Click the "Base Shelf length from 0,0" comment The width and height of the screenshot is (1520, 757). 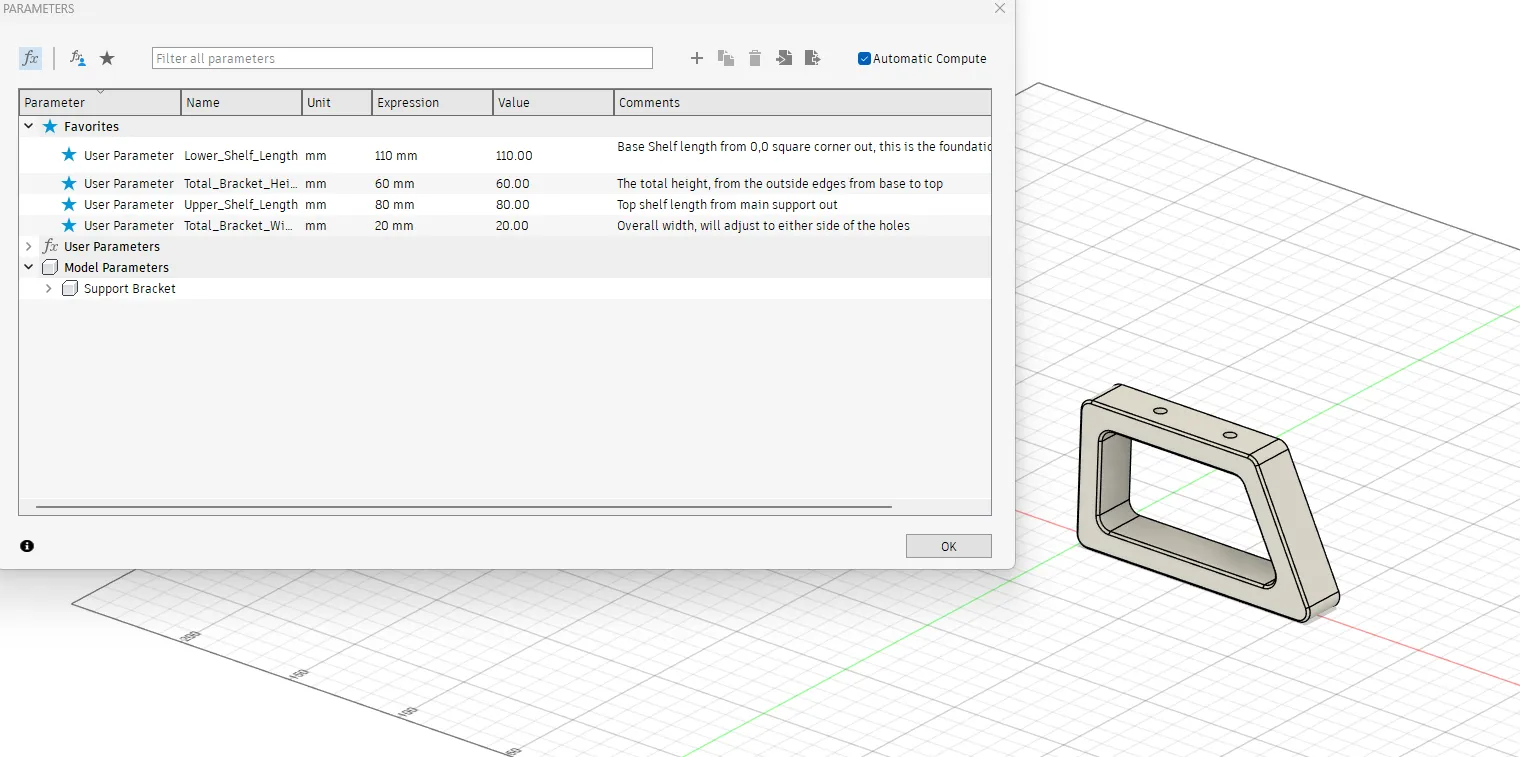(803, 147)
